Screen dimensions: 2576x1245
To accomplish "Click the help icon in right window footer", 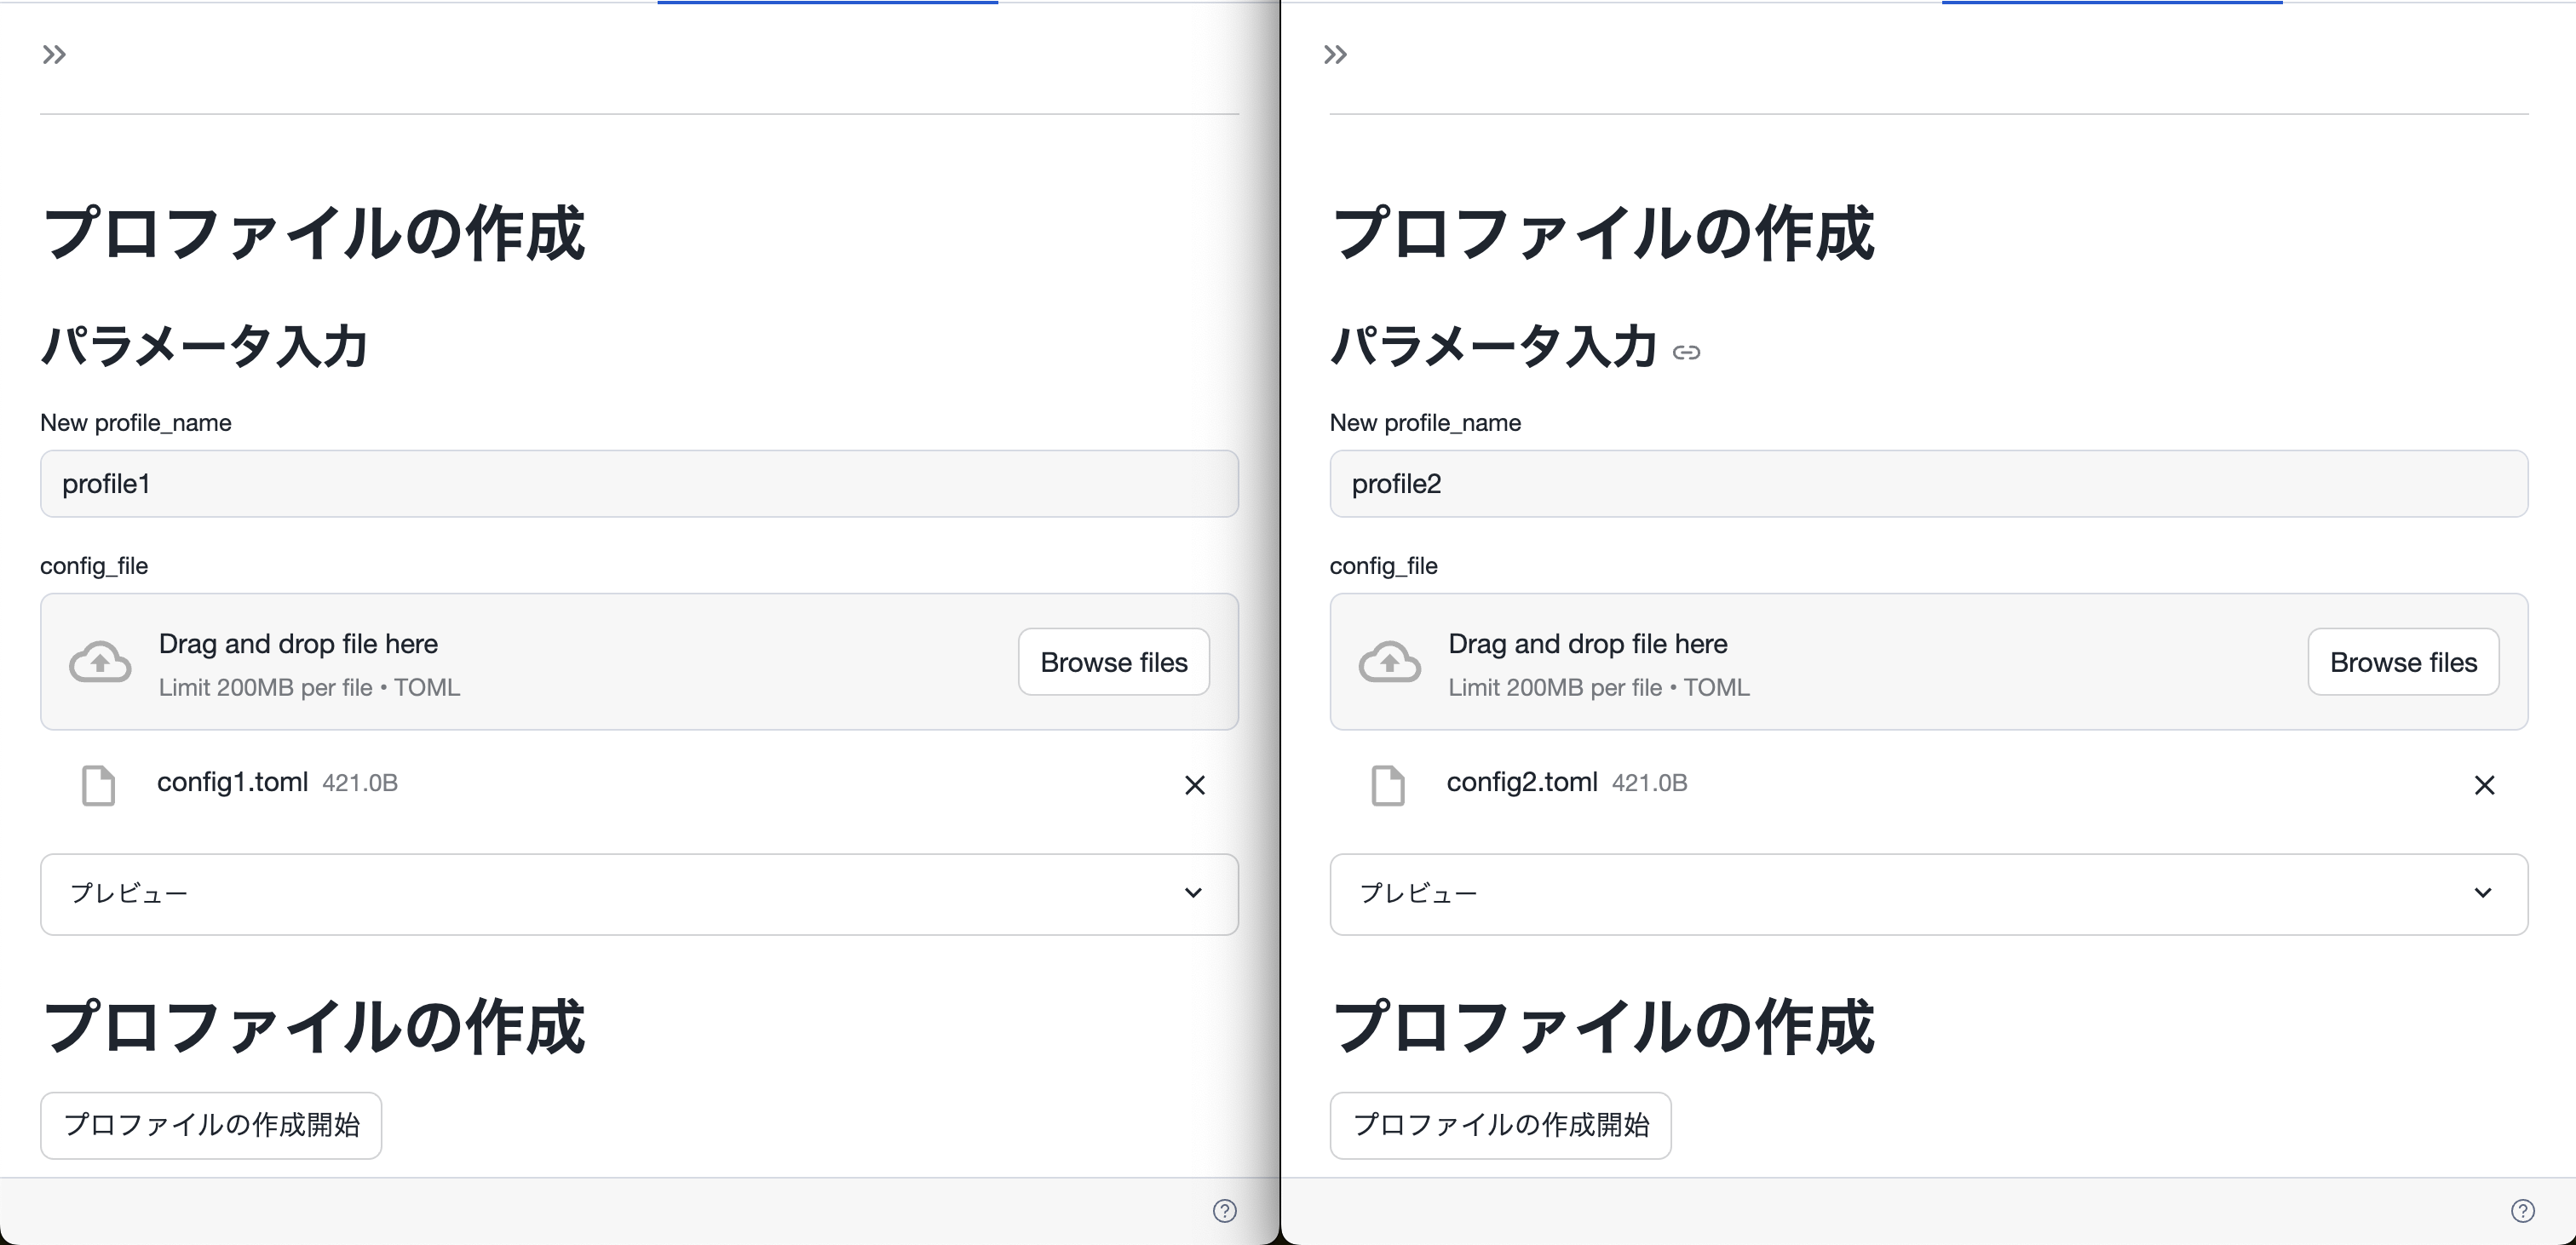I will (x=2522, y=1211).
